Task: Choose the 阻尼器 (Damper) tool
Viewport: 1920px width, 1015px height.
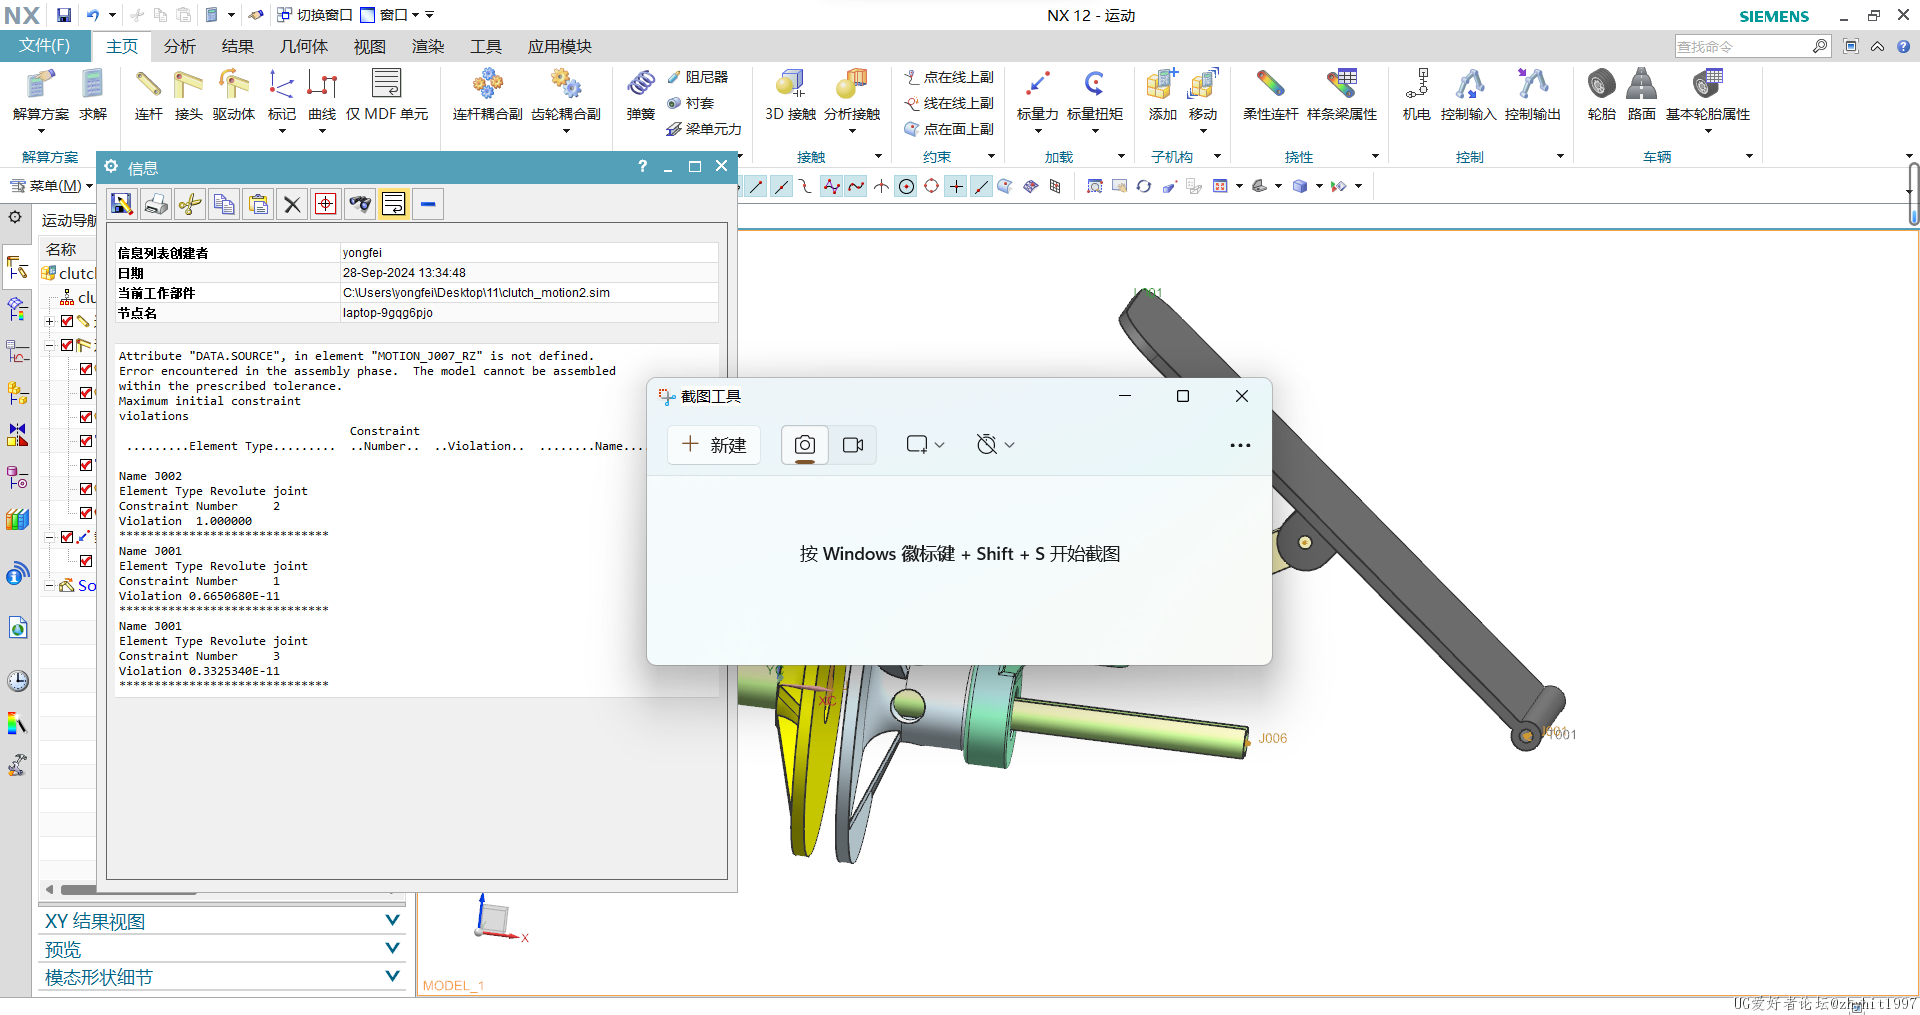Action: [698, 77]
